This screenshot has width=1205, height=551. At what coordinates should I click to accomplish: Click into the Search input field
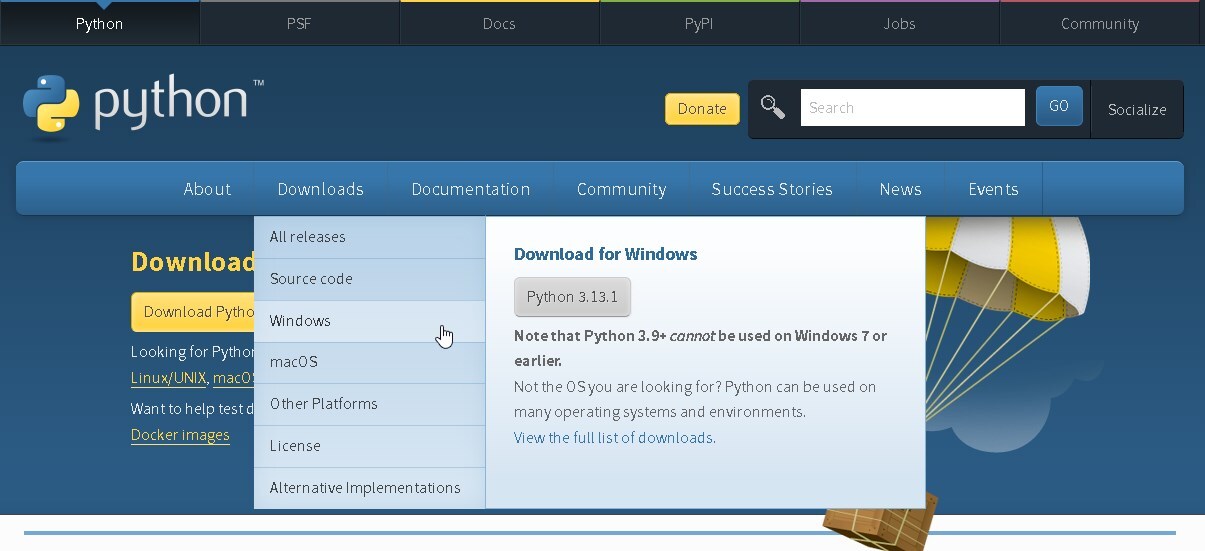point(913,108)
